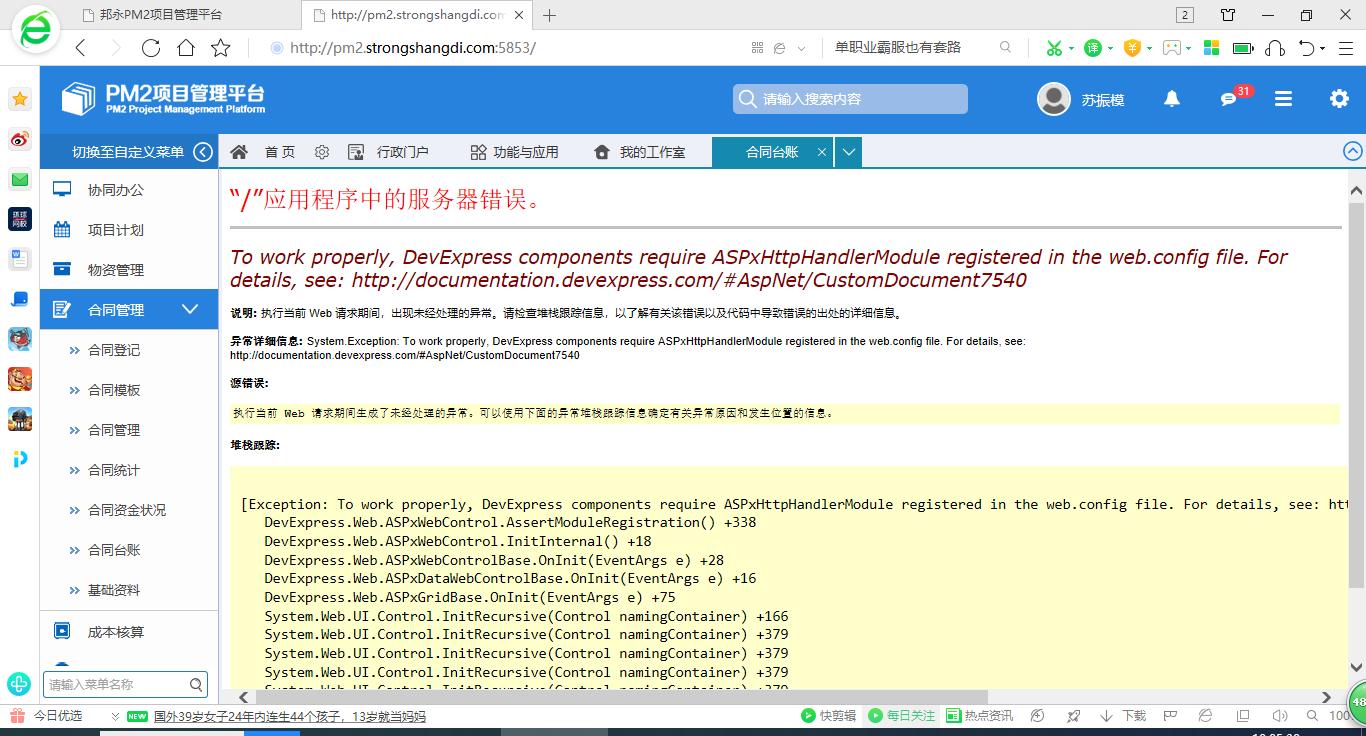Collapse the sidebar with the left arrow circle
The height and width of the screenshot is (736, 1366).
click(x=203, y=152)
